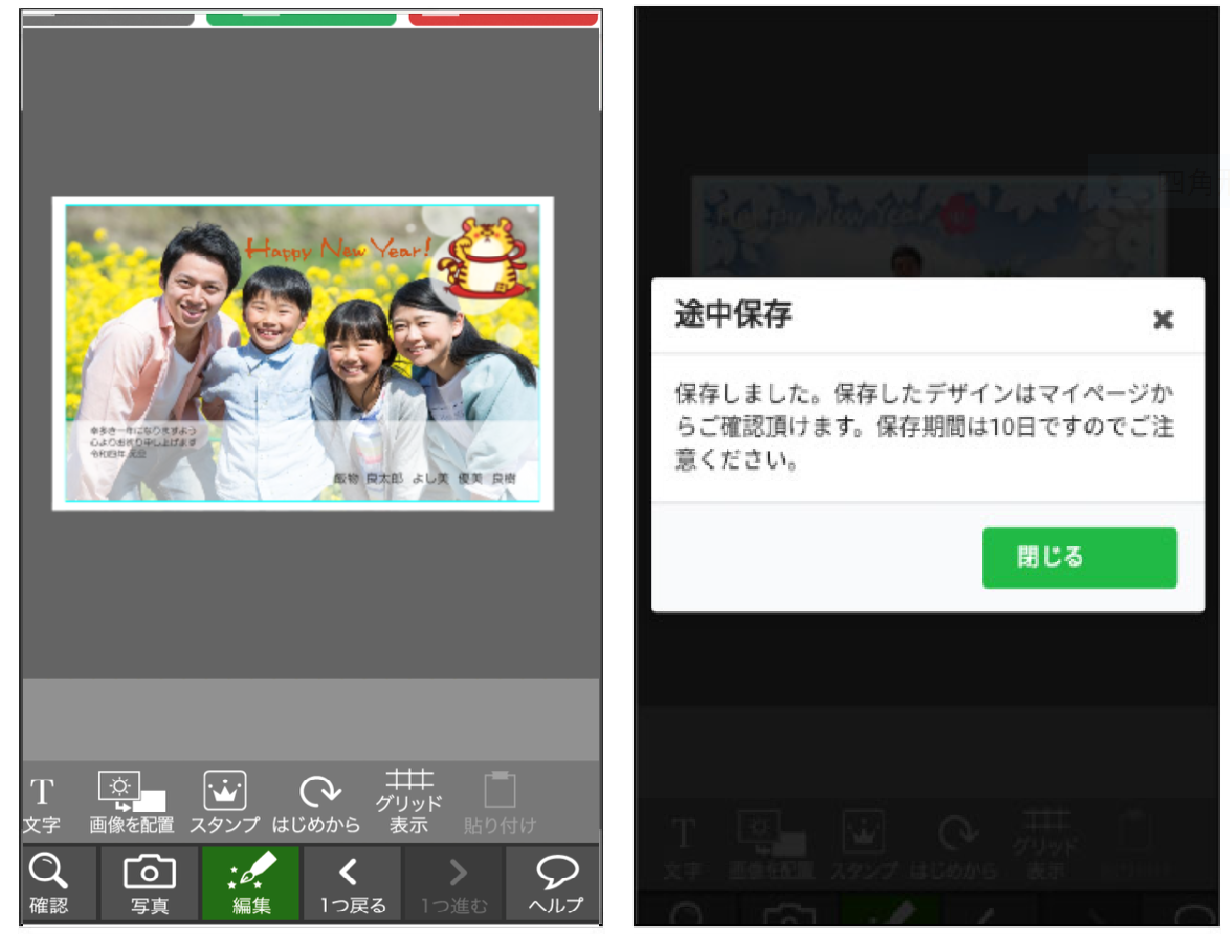Open the スタンプ stamp picker
The image size is (1230, 944).
point(224,802)
